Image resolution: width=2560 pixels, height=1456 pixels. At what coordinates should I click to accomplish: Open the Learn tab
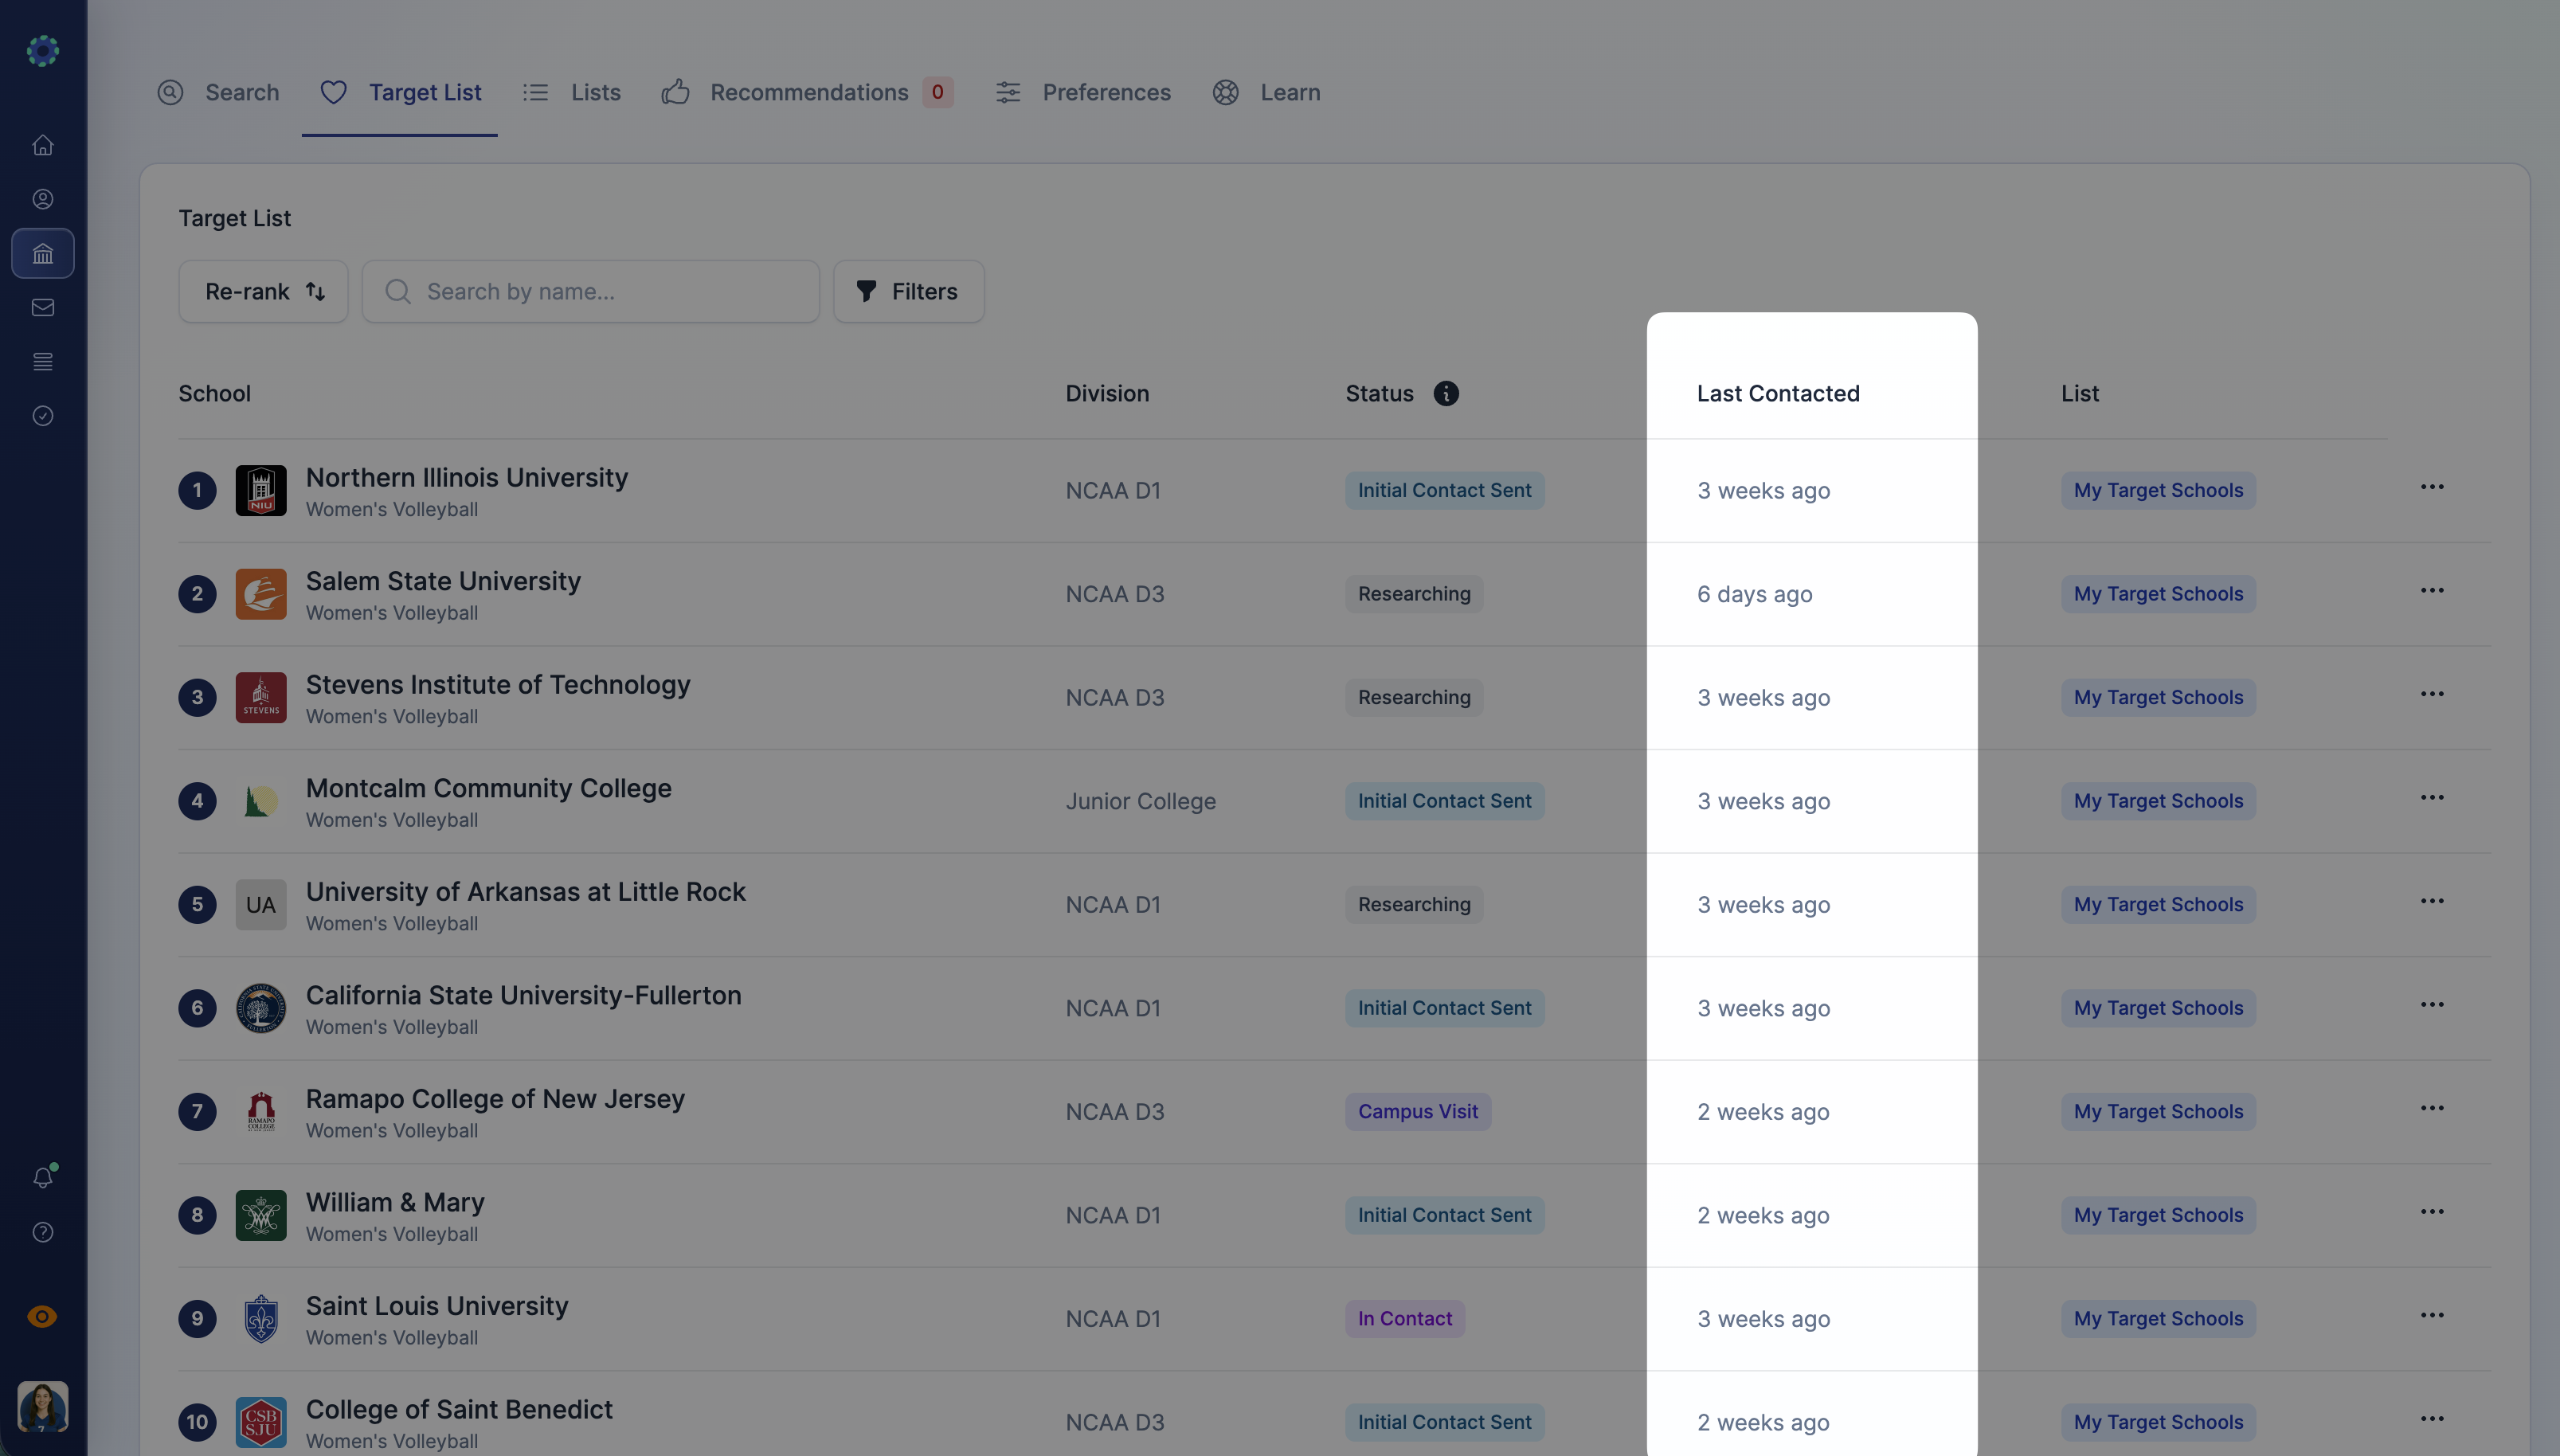(x=1266, y=92)
